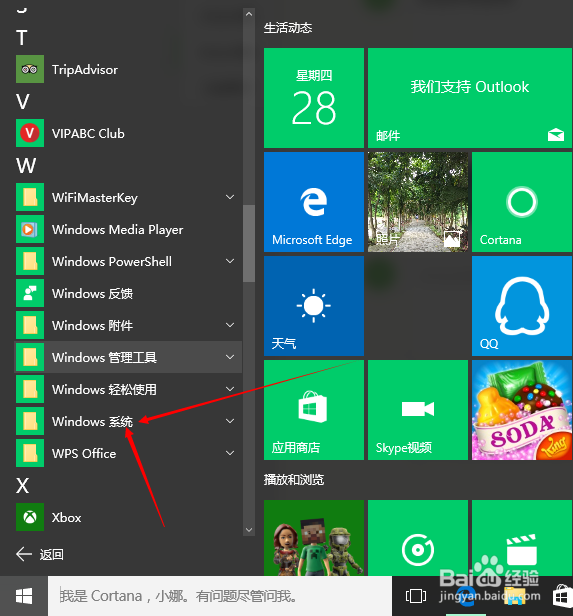The width and height of the screenshot is (573, 616).
Task: Open the Microsoft Edge tile
Action: [x=314, y=202]
